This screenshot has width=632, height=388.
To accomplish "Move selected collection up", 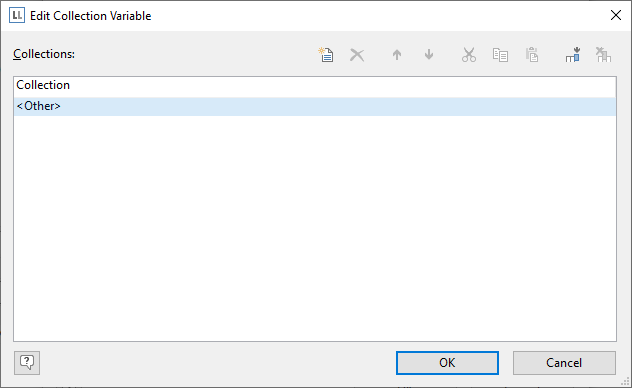I will [397, 55].
